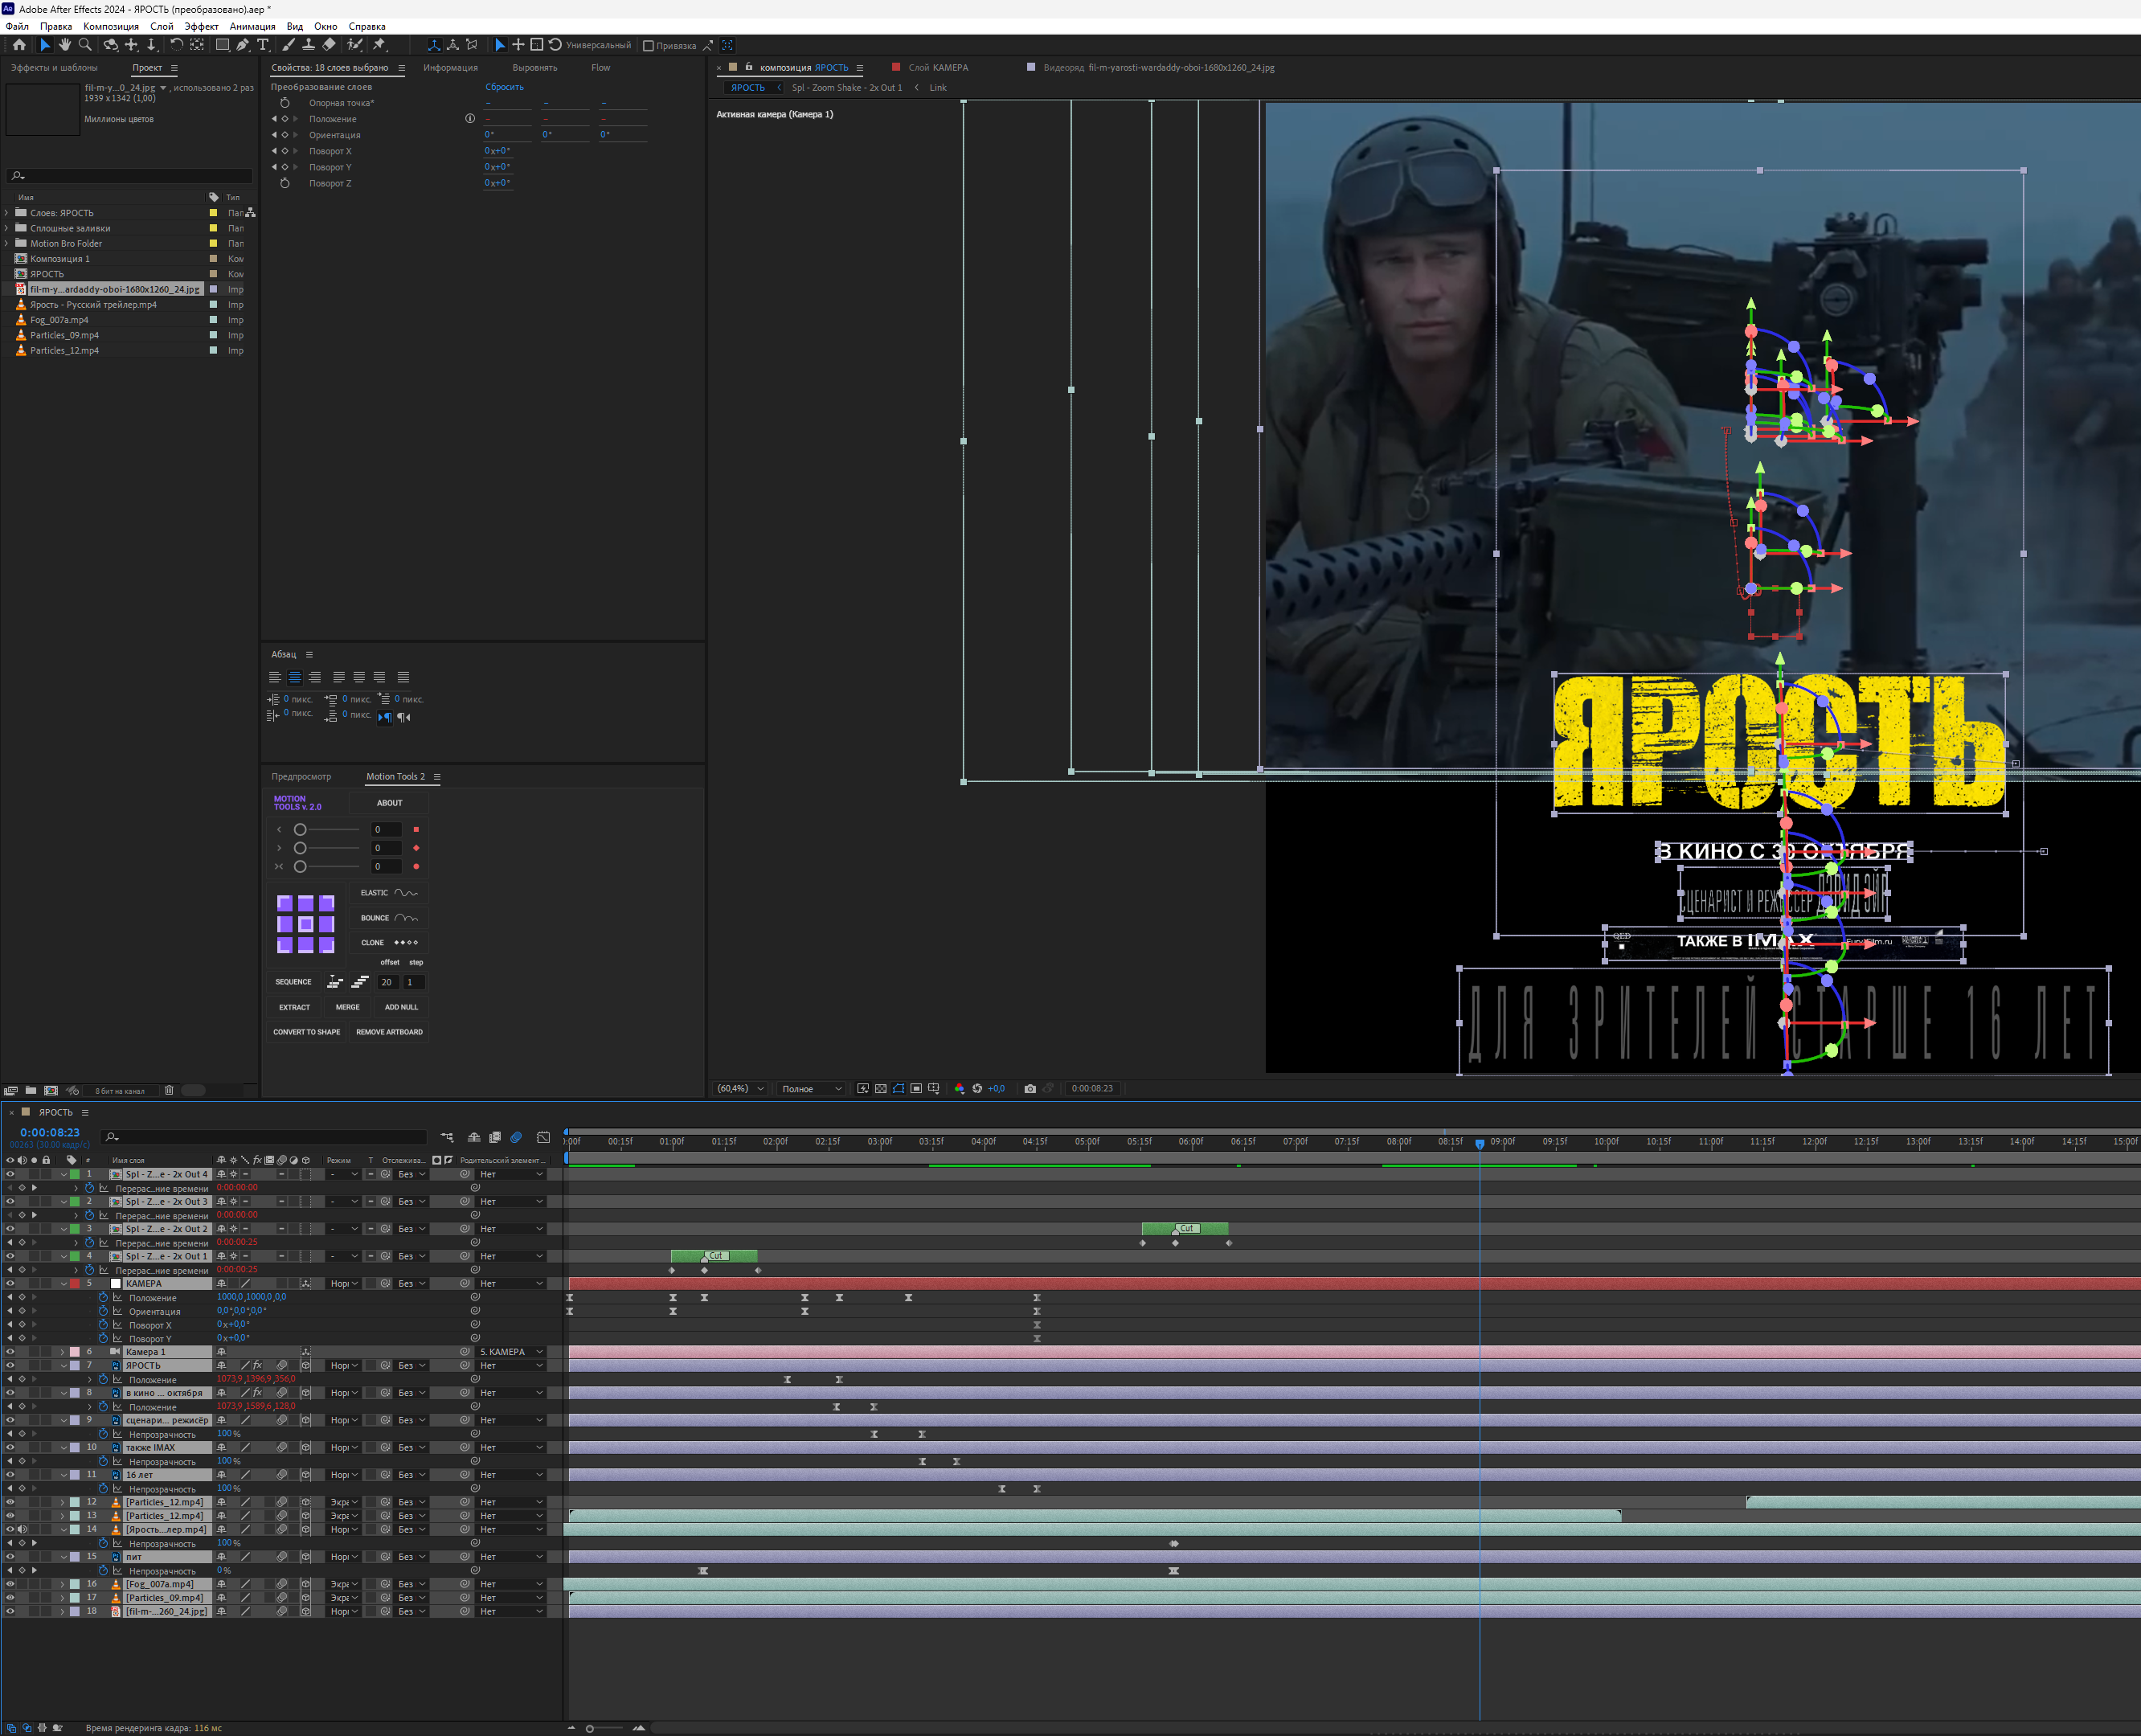
Task: Select the Eraser tool
Action: 329,45
